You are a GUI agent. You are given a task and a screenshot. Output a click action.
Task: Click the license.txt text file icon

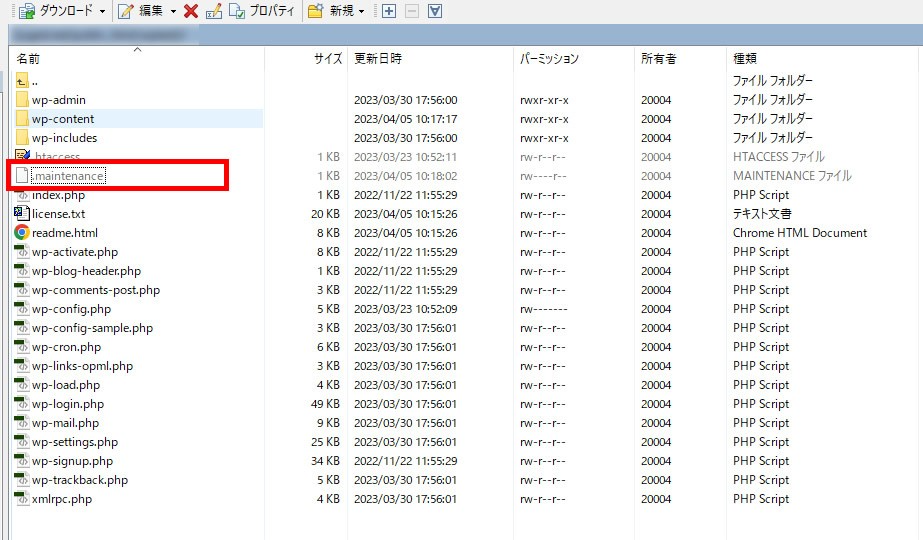(22, 213)
